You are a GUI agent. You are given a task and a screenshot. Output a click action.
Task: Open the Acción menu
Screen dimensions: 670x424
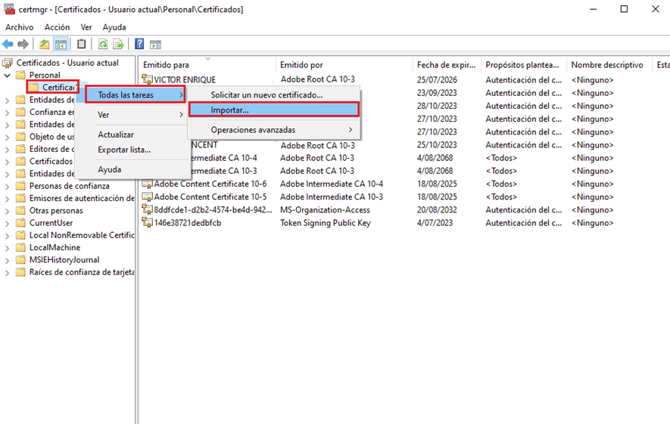coord(57,27)
